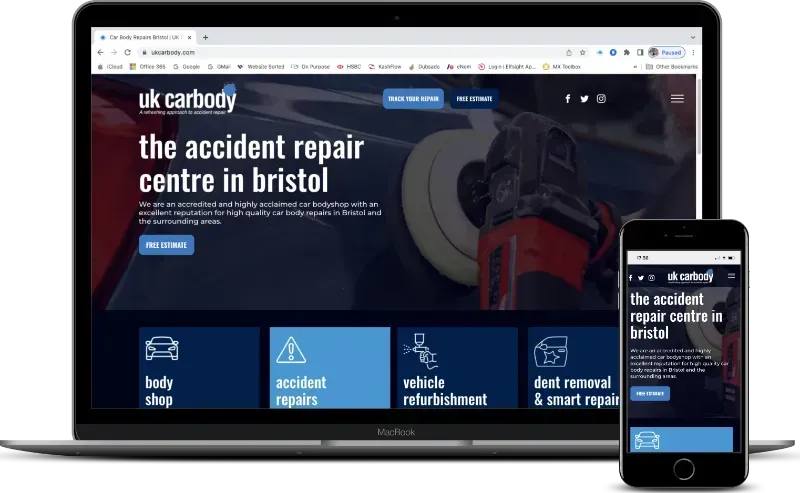This screenshot has height=493, width=800.
Task: Tap Free Estimate button on phone site
Action: [650, 393]
